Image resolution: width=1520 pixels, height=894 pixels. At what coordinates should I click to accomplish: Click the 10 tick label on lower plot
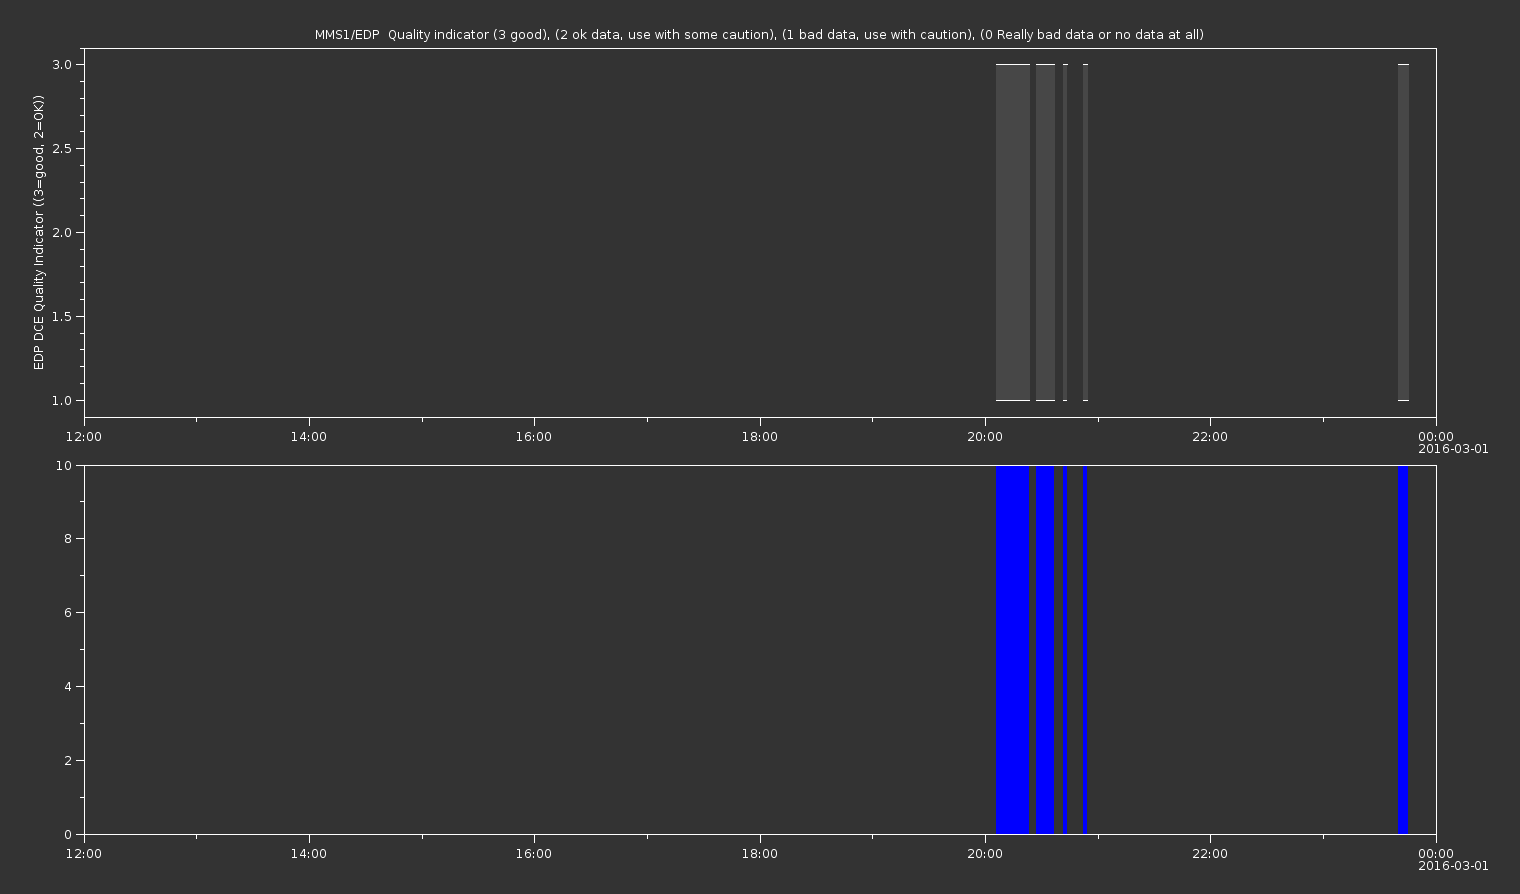[x=64, y=466]
